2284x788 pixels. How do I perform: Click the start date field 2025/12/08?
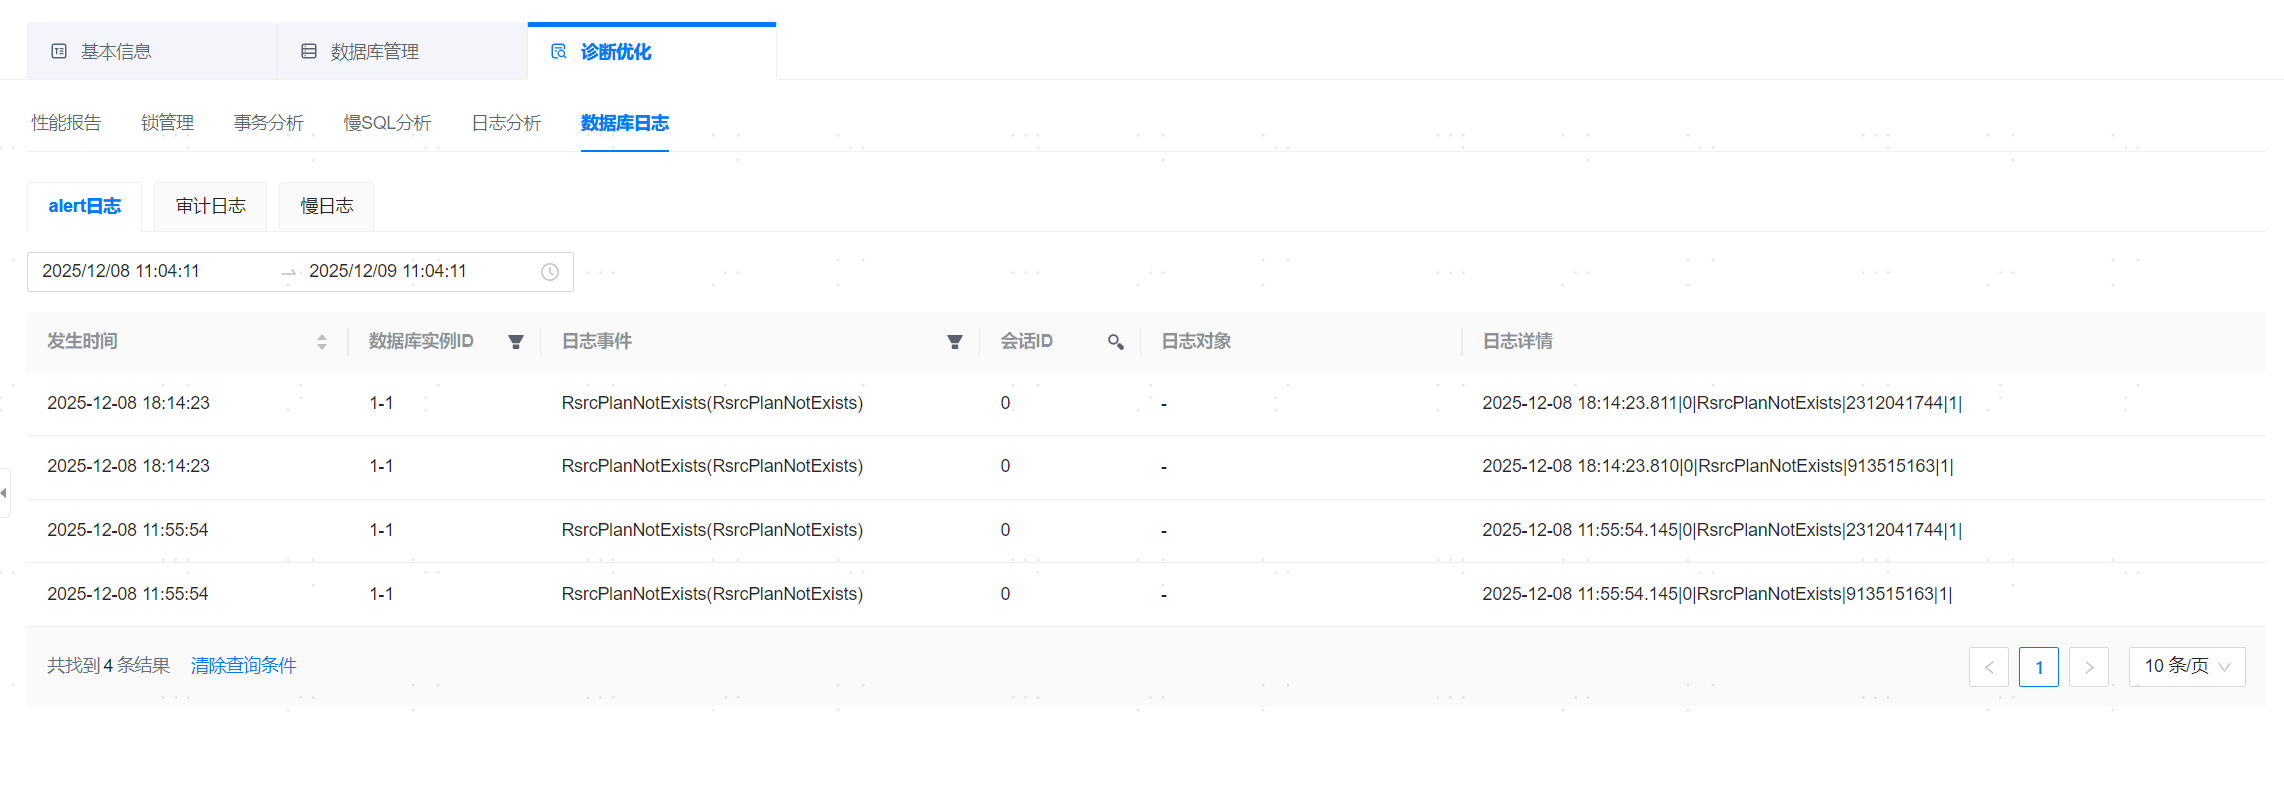[121, 271]
